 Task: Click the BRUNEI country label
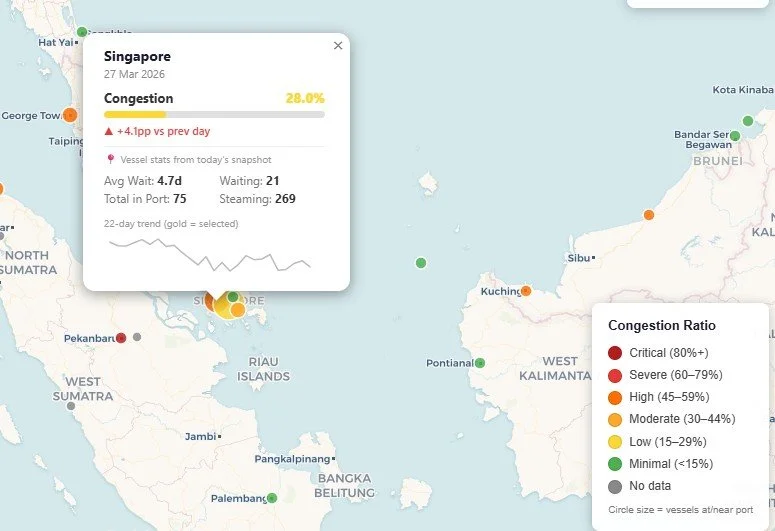[x=718, y=161]
